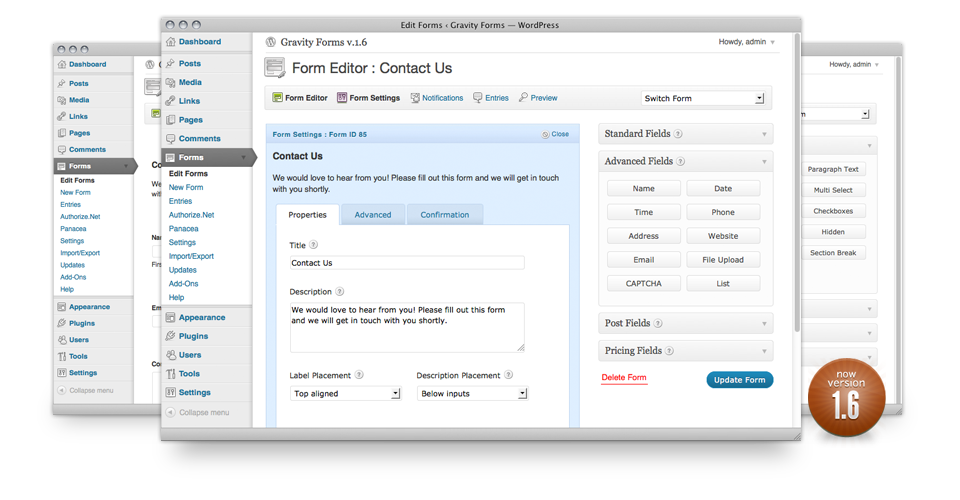Click the help icon next to Title
The height and width of the screenshot is (500, 960).
click(314, 245)
